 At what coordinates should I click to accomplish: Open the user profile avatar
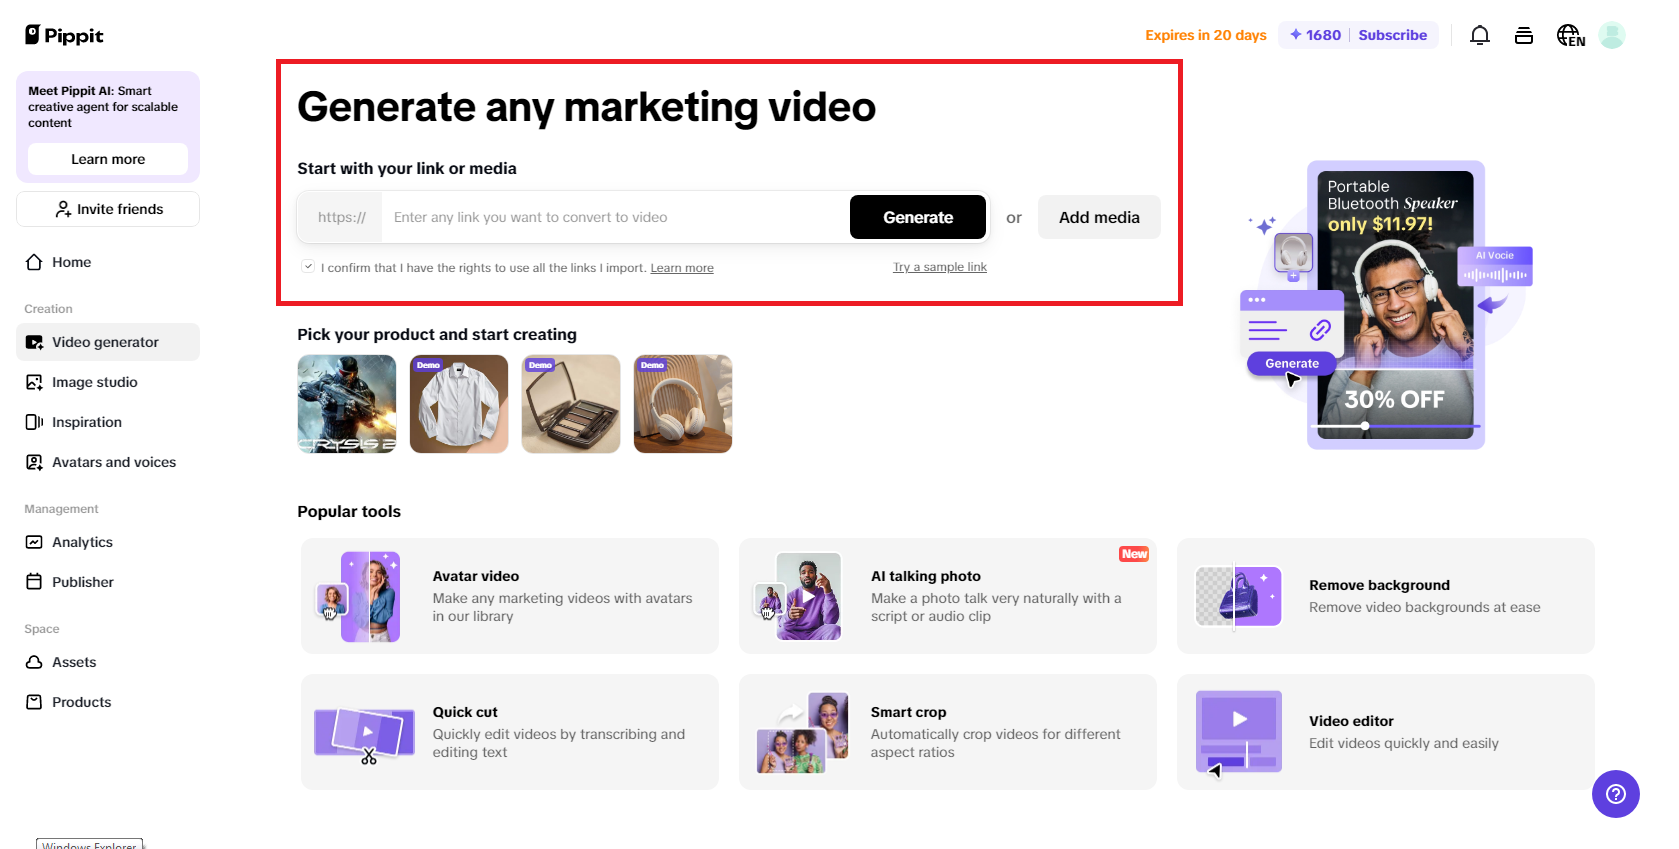(1612, 35)
